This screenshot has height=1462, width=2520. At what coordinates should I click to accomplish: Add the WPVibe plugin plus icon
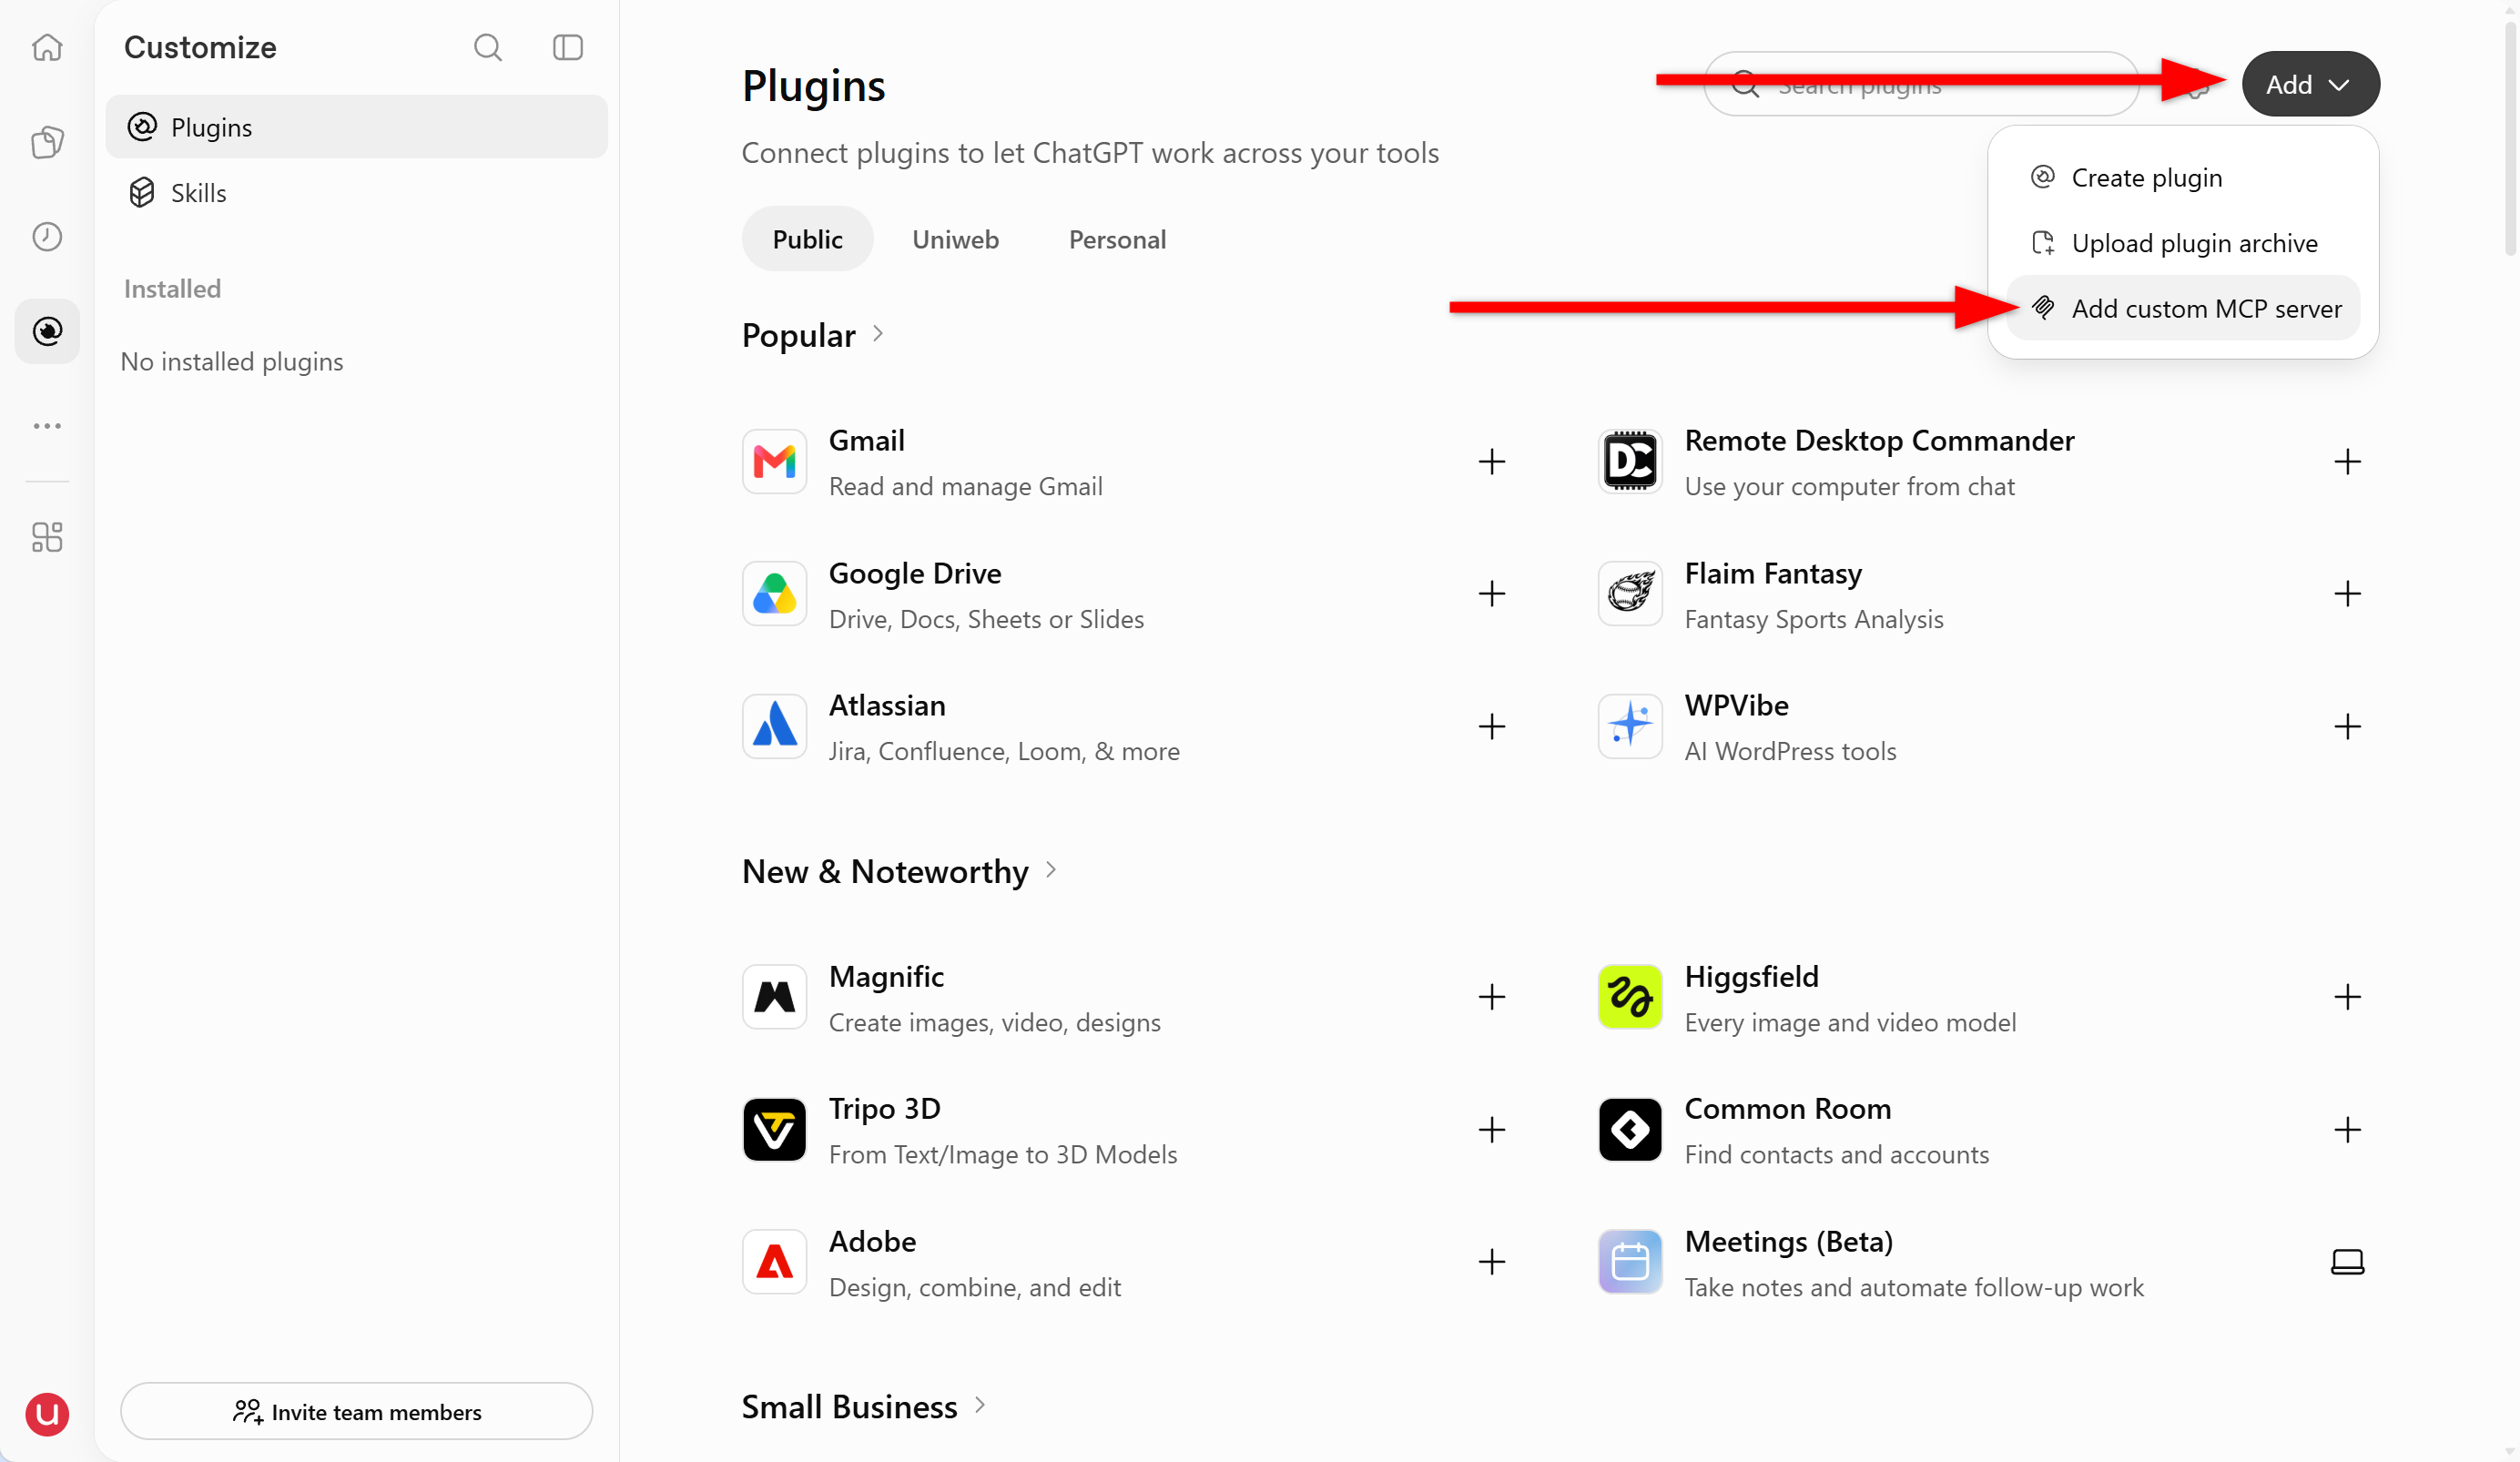click(2347, 727)
